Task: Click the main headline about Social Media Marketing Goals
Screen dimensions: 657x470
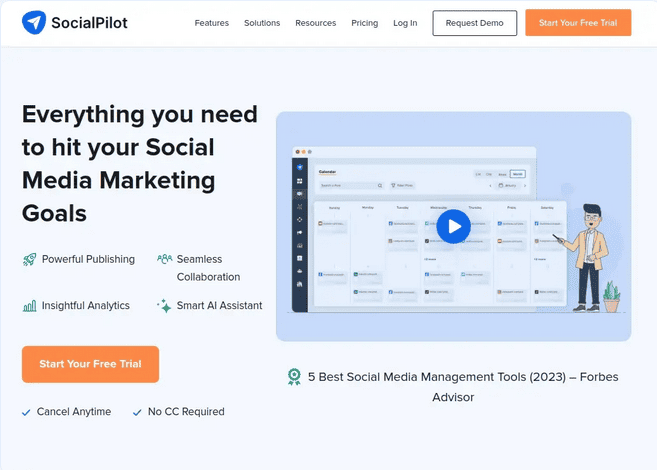Action: point(140,164)
